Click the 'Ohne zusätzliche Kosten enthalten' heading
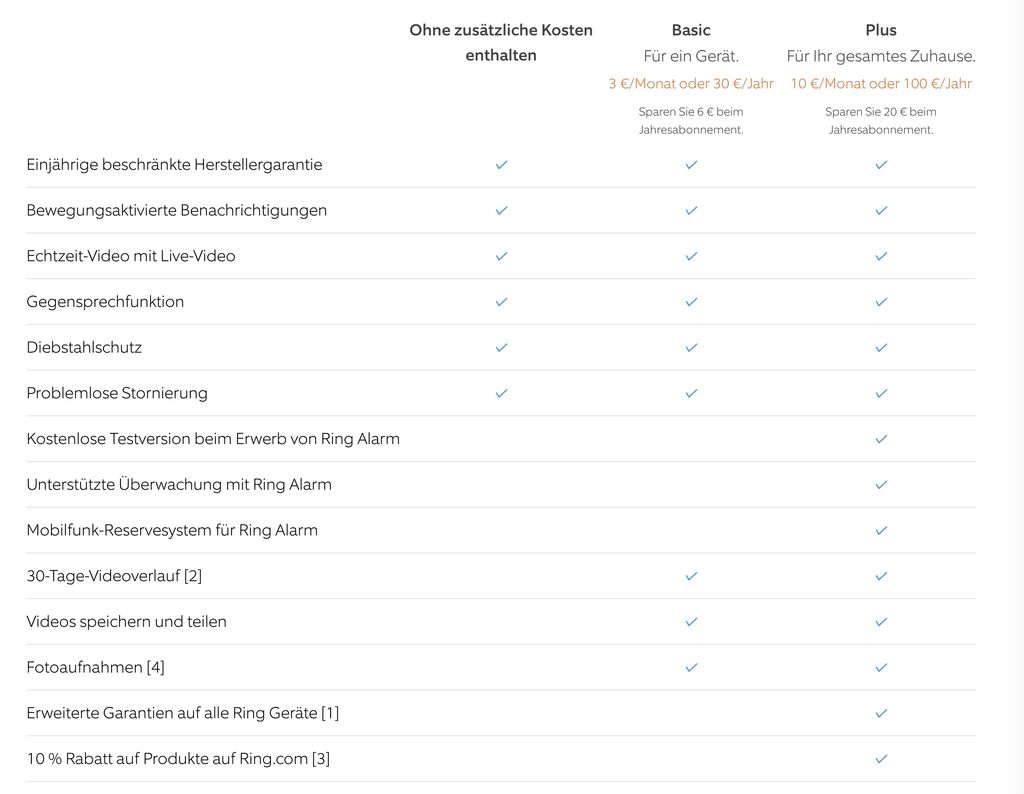 [501, 42]
